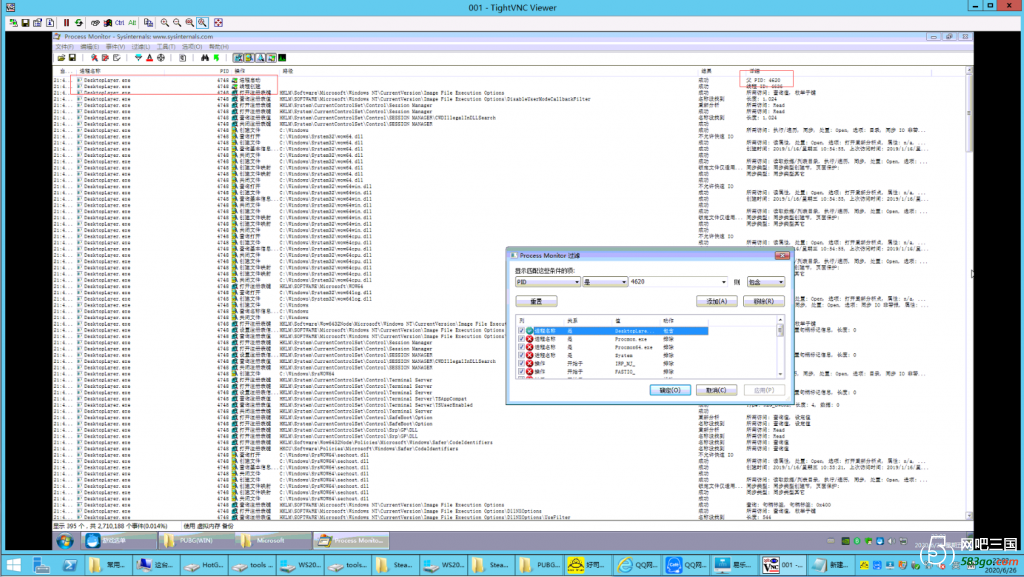Click Include Process From Window crosshair icon
The height and width of the screenshot is (577, 1024).
[x=161, y=57]
